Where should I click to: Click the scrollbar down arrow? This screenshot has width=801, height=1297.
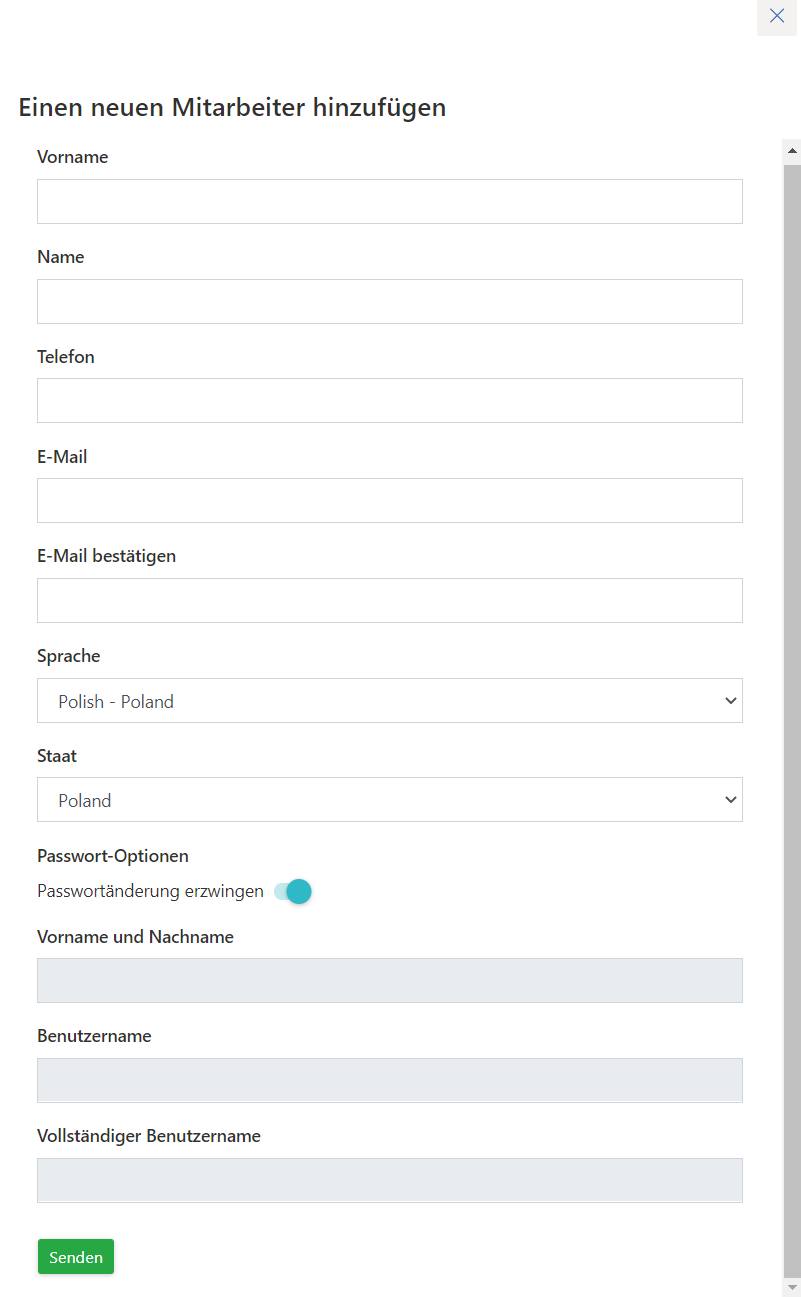click(x=792, y=1287)
